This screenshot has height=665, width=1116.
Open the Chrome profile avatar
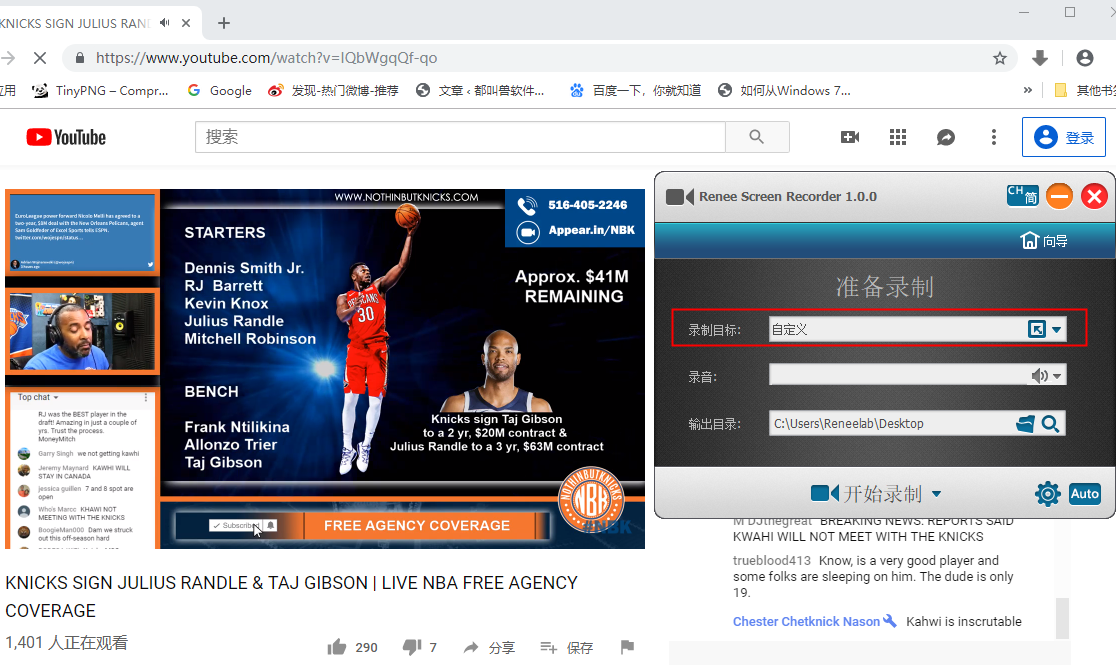click(x=1085, y=58)
